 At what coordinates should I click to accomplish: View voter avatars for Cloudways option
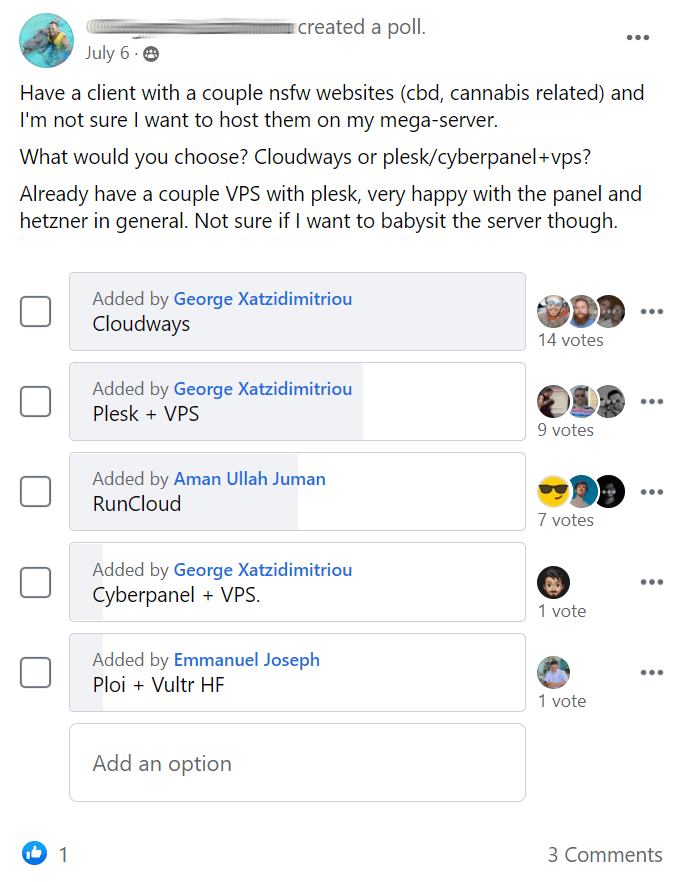coord(581,311)
